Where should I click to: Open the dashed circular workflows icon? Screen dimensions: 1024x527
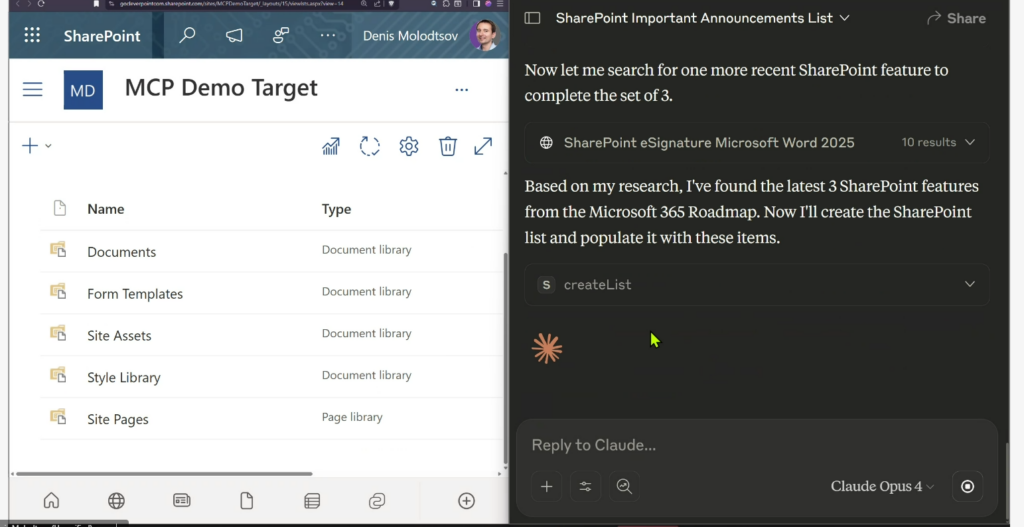[370, 146]
